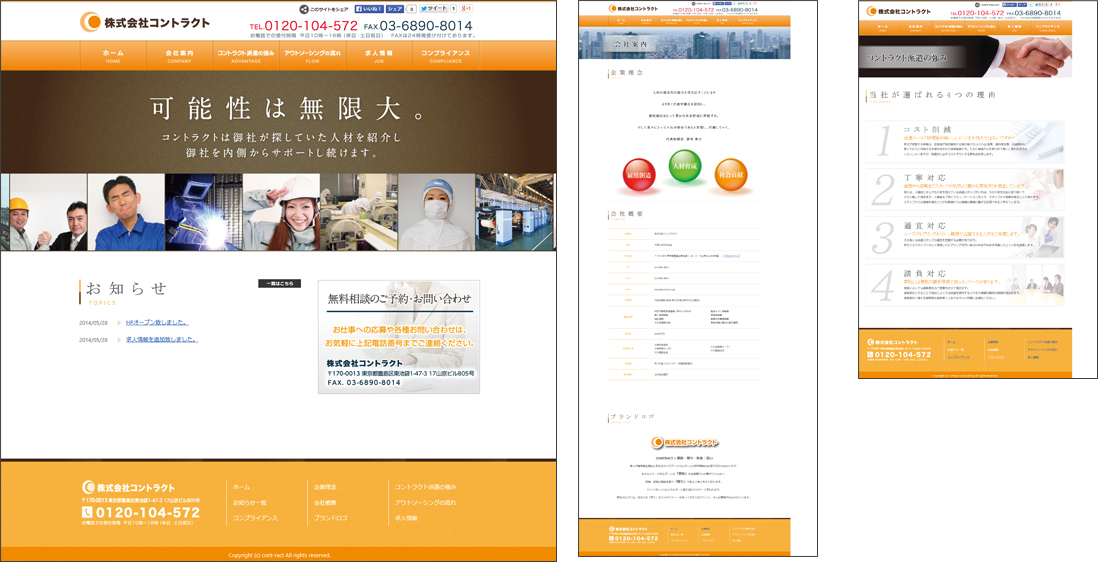Click the share-site icon in the home page header

[304, 9]
